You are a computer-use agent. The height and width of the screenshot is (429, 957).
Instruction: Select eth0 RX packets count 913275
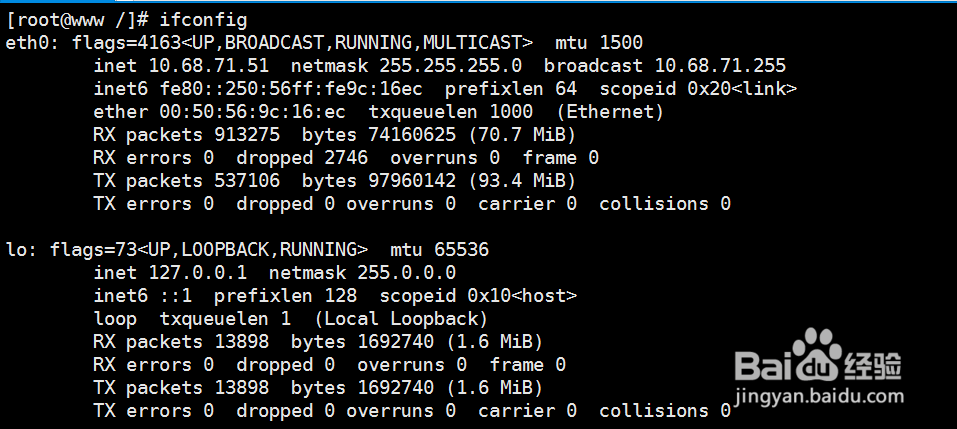tap(247, 135)
